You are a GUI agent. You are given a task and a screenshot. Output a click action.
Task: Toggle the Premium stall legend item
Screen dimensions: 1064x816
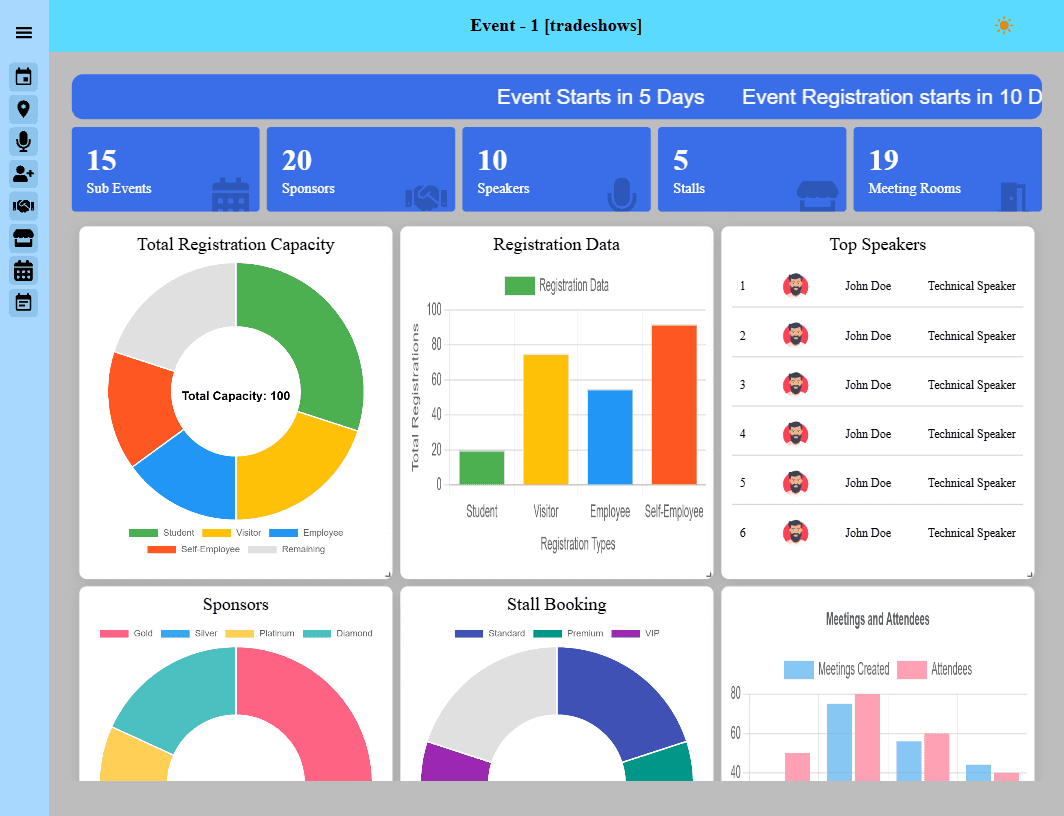click(x=568, y=634)
